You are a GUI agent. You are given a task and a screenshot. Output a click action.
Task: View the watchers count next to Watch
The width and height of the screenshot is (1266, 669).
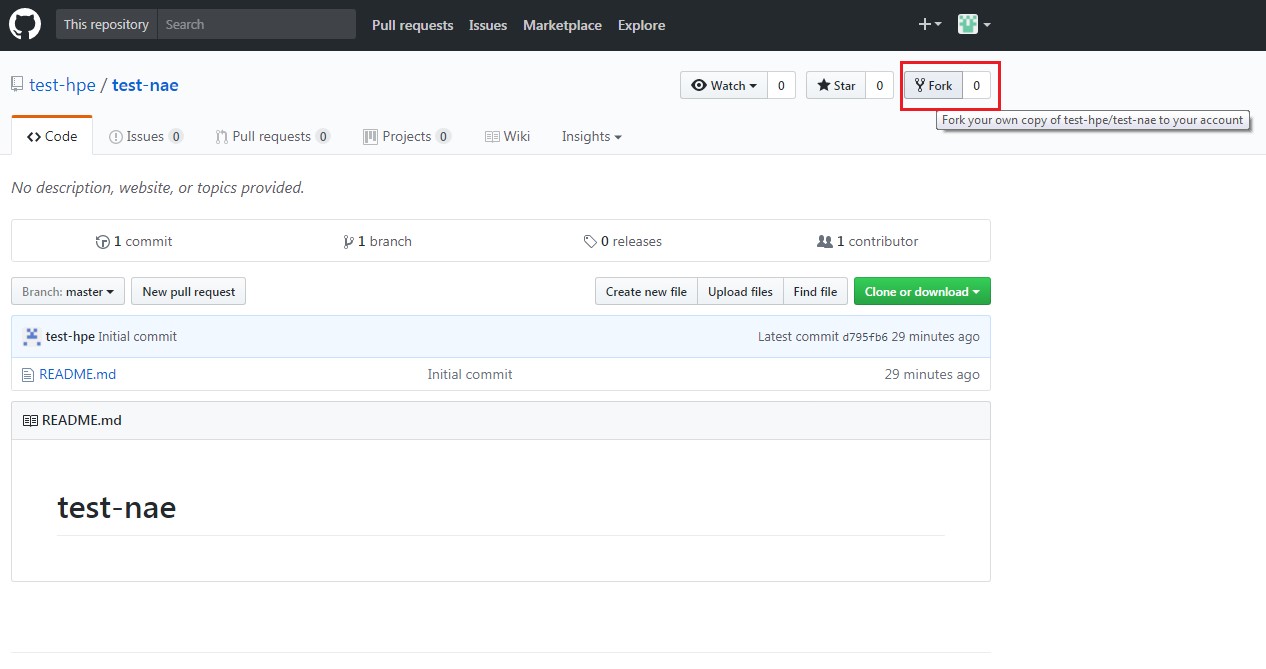(x=781, y=85)
